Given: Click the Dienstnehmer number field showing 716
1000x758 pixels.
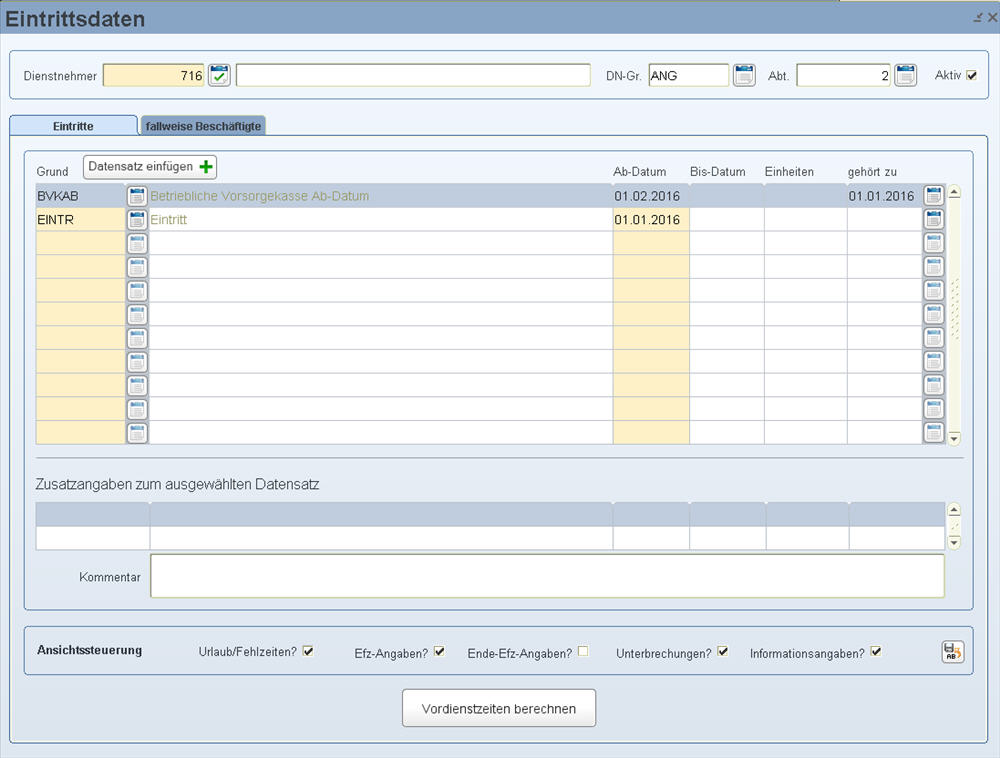Looking at the screenshot, I should click(x=154, y=75).
